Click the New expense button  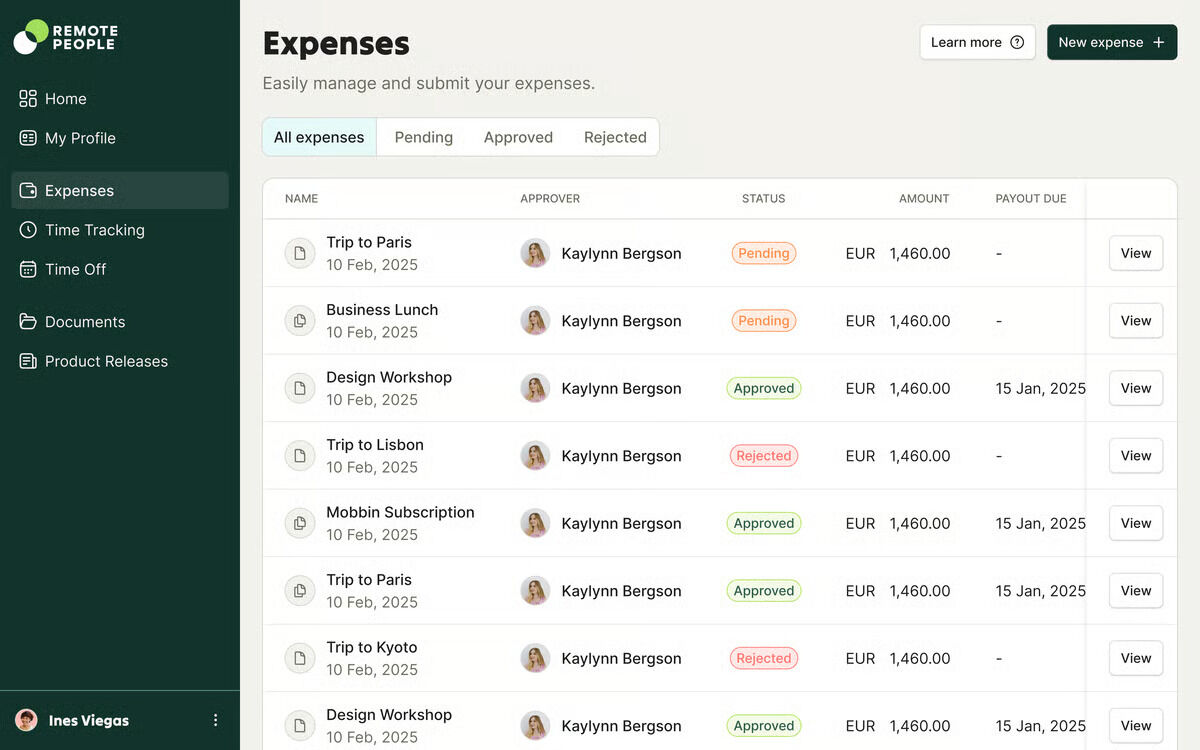[1111, 42]
